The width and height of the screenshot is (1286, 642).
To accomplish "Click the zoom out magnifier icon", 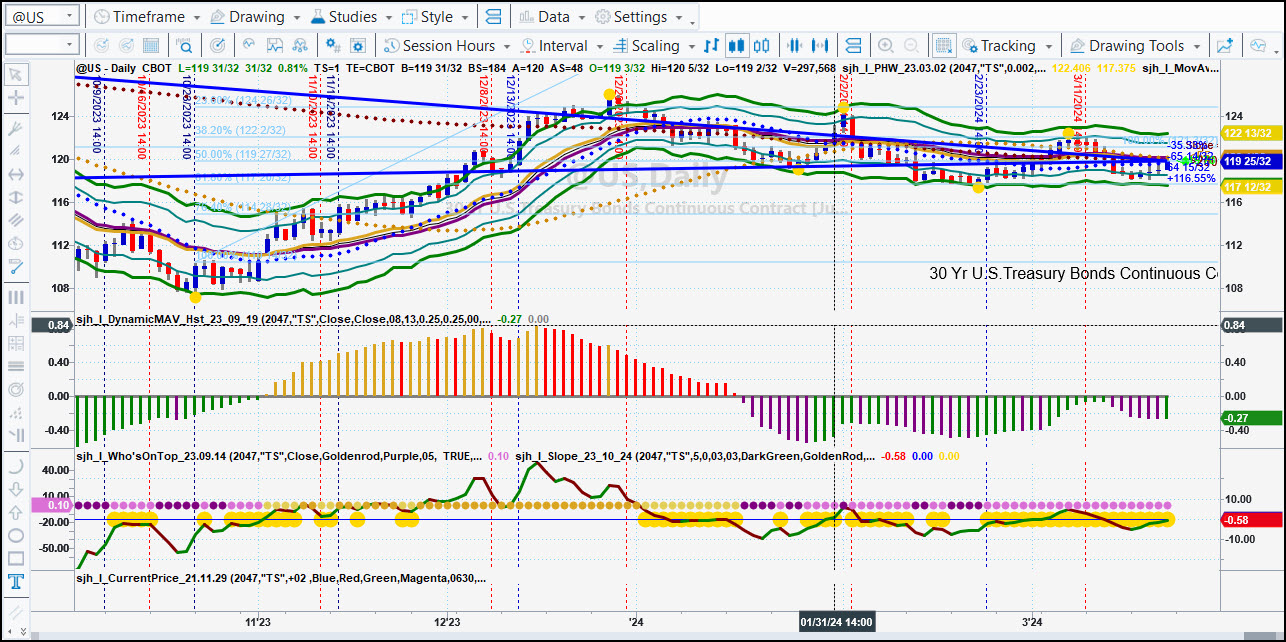I will [x=911, y=46].
